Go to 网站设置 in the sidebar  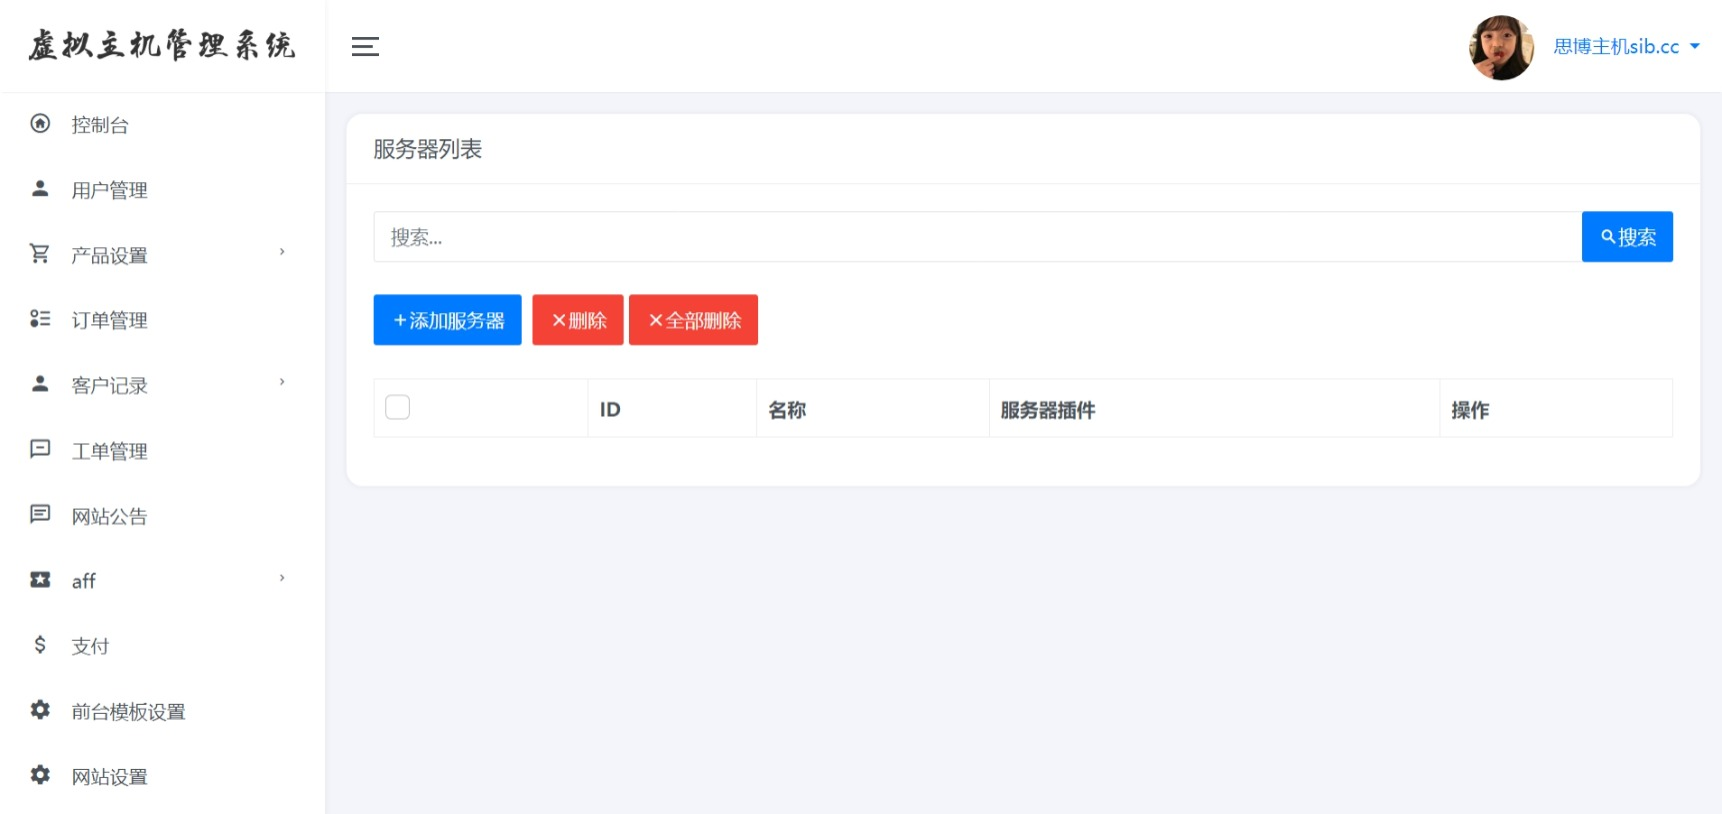point(109,776)
